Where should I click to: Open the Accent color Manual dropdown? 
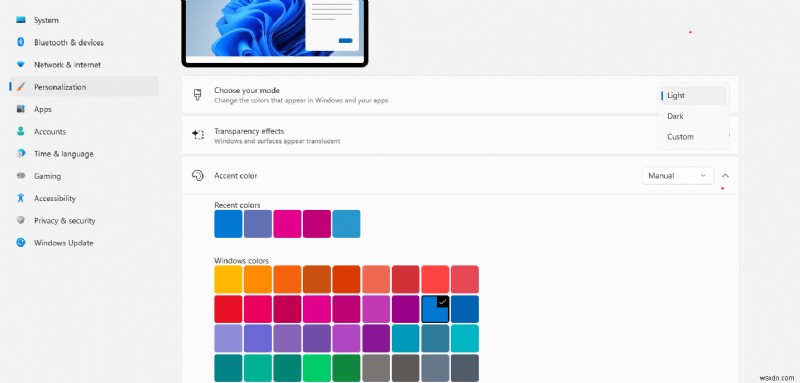point(677,175)
